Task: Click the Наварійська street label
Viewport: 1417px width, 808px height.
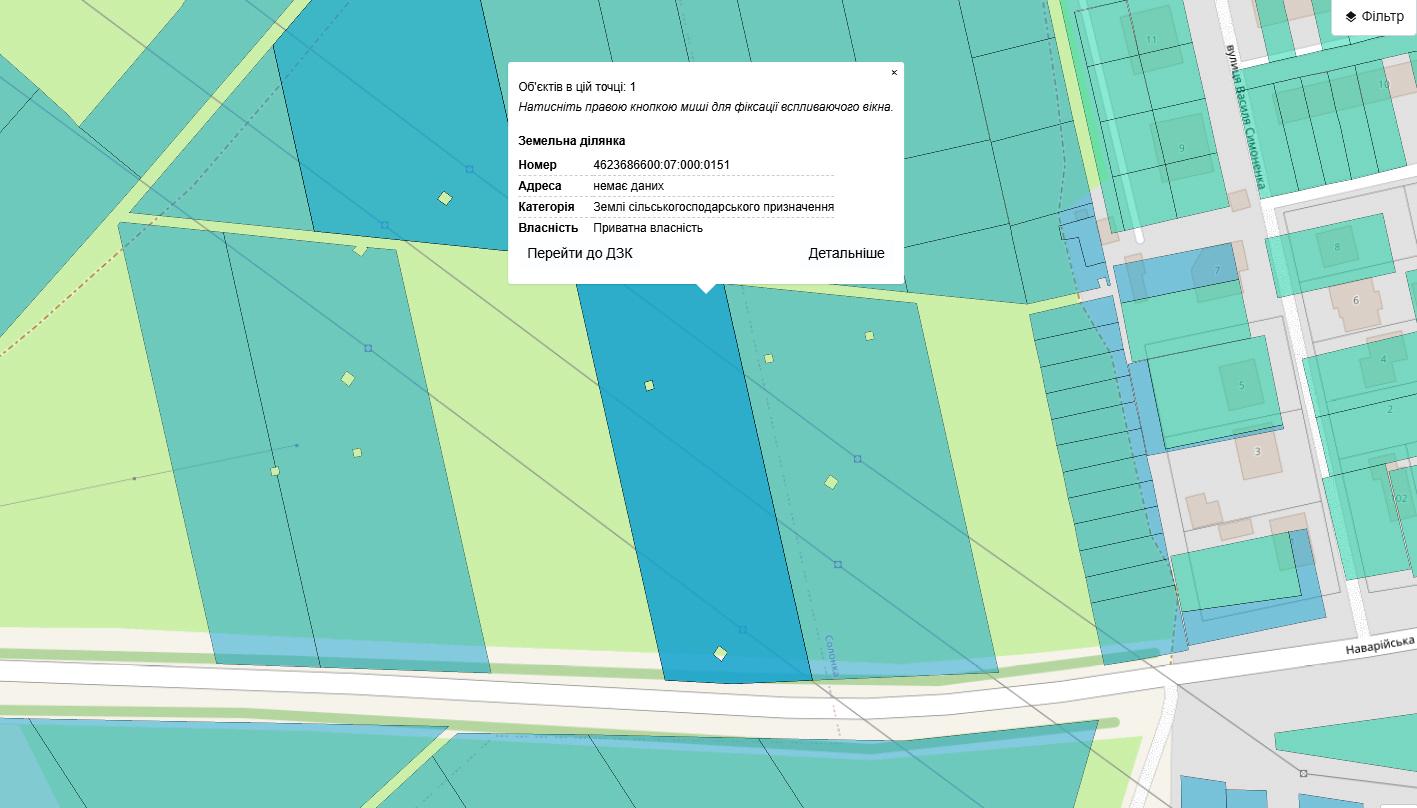Action: [x=1378, y=645]
